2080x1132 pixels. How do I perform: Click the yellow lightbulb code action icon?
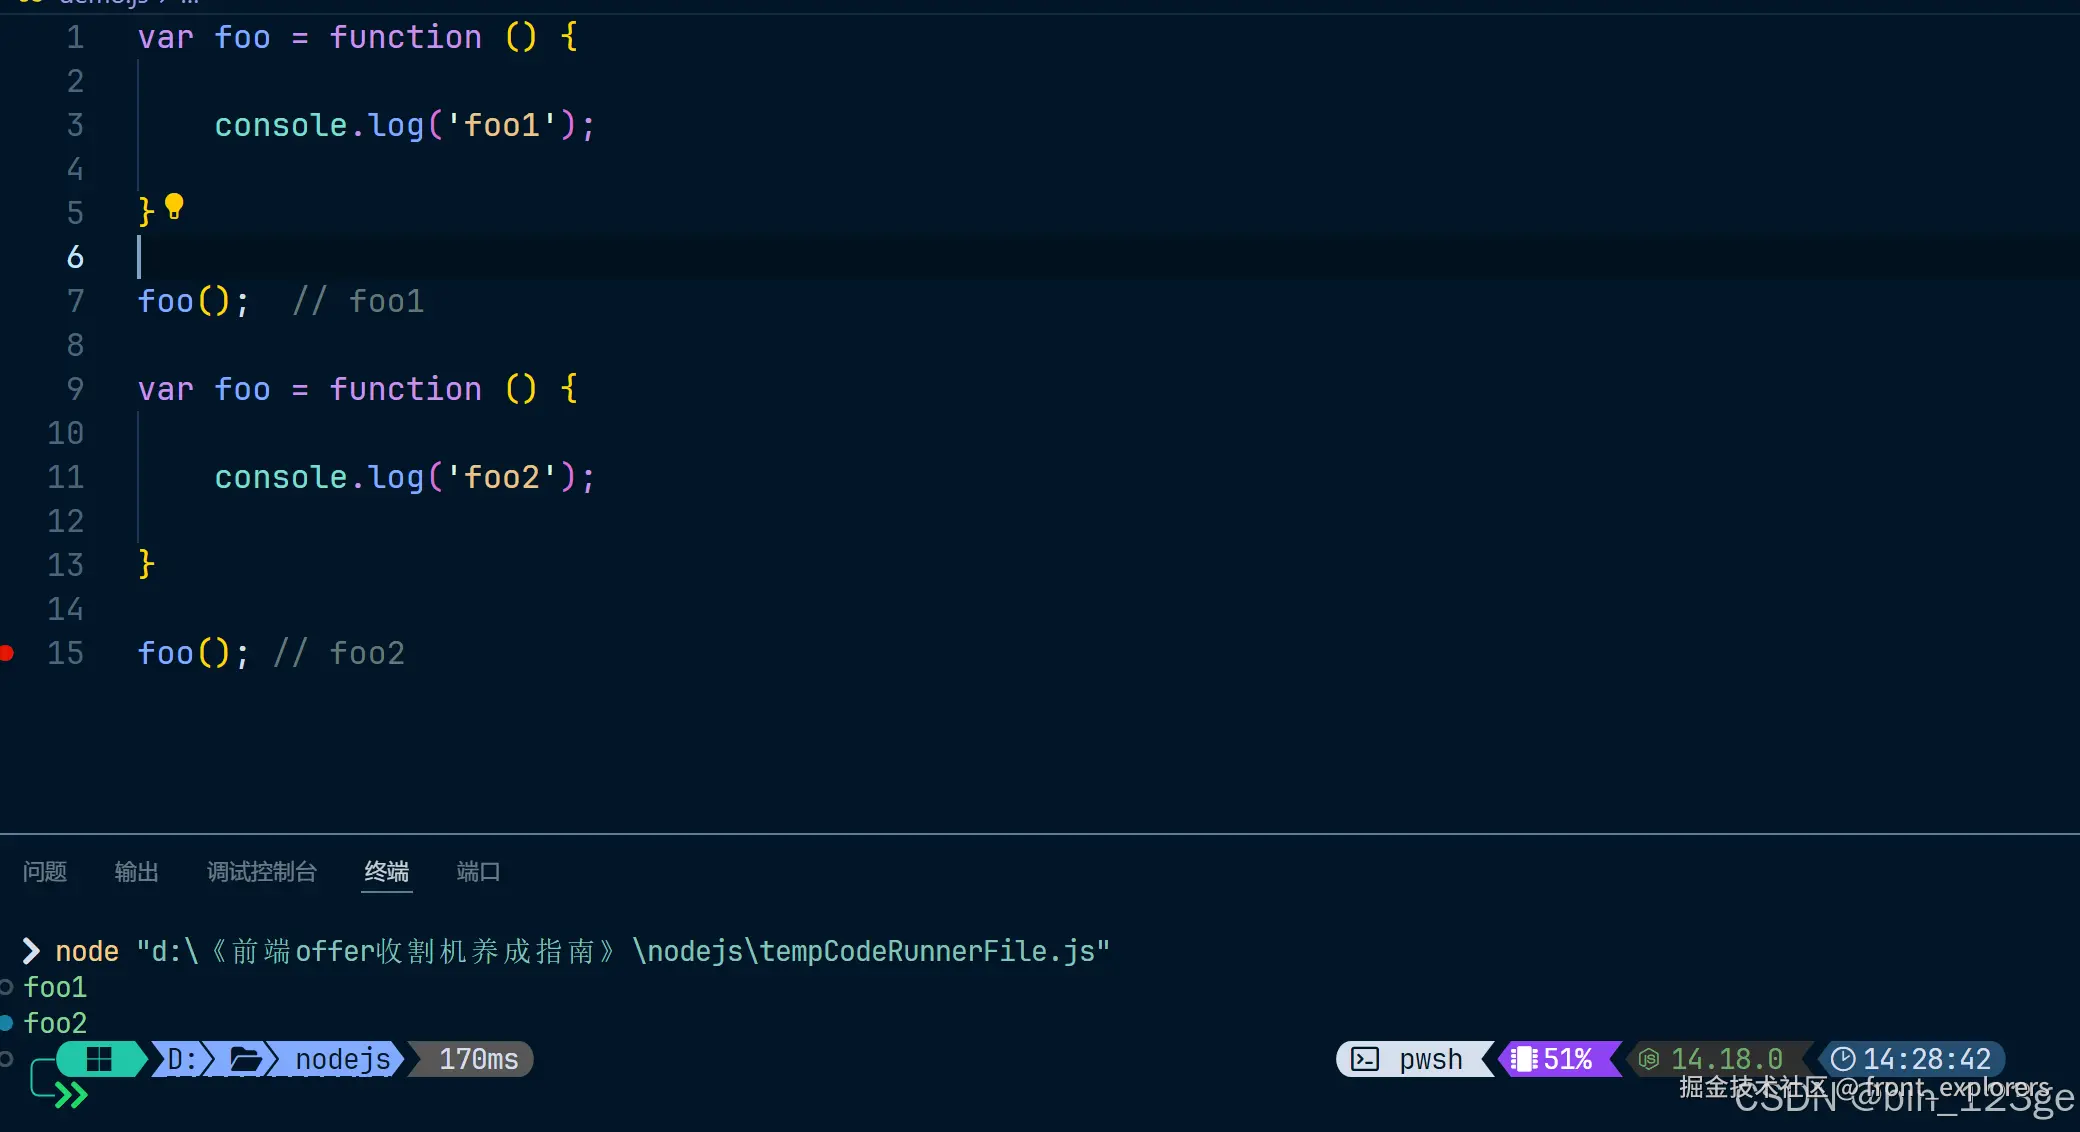[174, 206]
